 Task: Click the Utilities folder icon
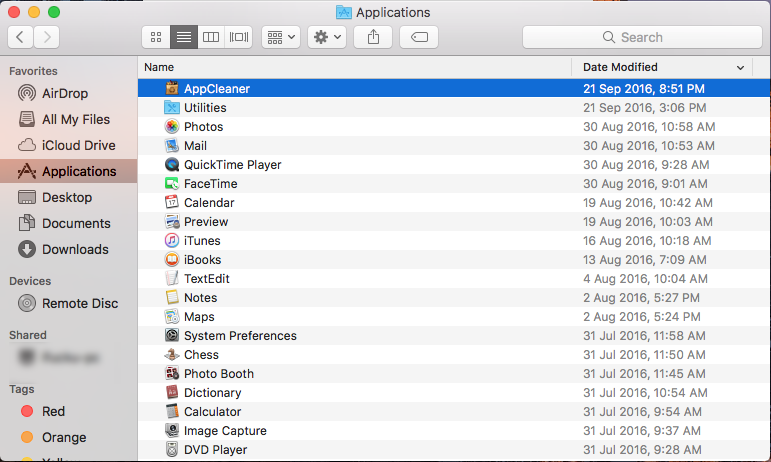pos(172,107)
